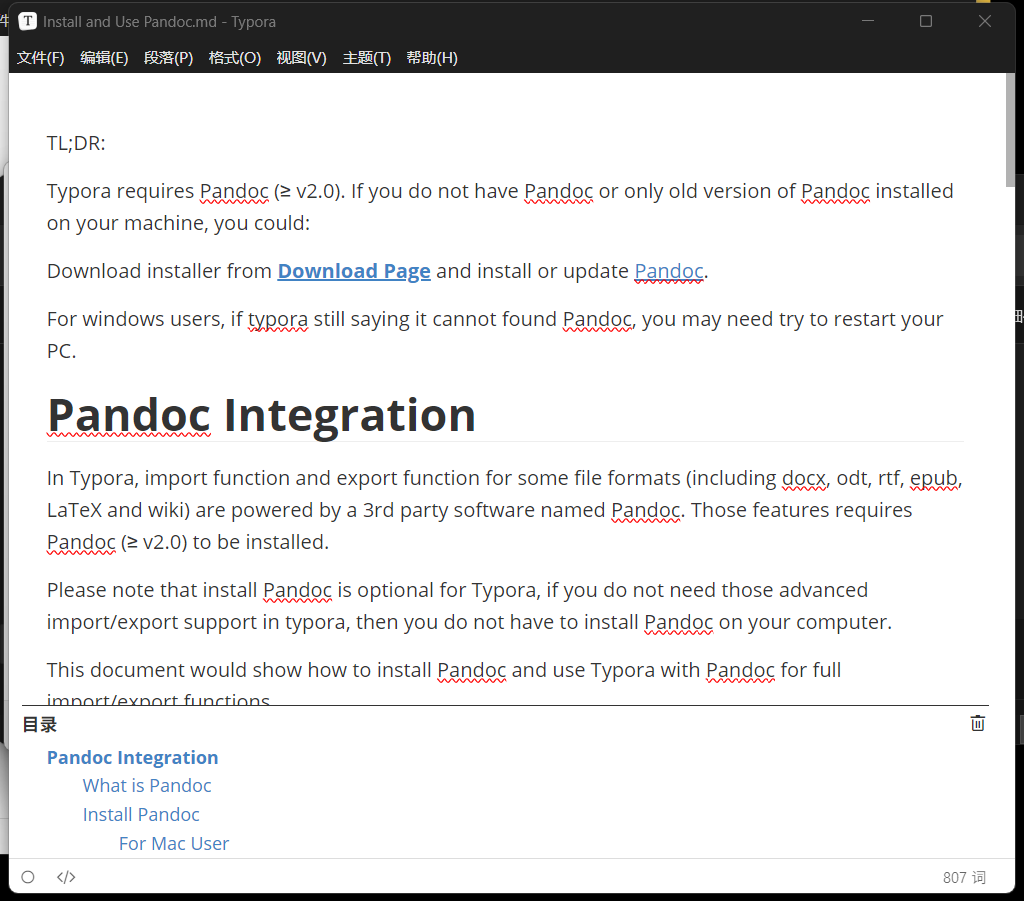The width and height of the screenshot is (1024, 901).
Task: Open source code mode via </> status bar icon
Action: (x=66, y=877)
